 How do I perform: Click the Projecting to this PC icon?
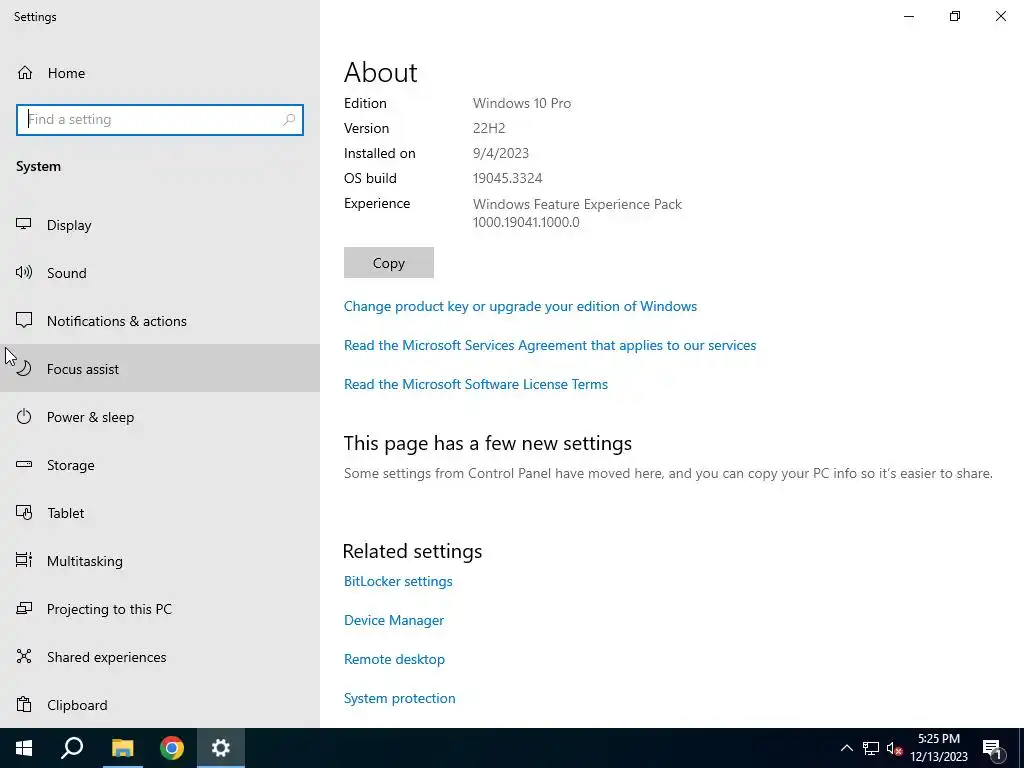[24, 609]
